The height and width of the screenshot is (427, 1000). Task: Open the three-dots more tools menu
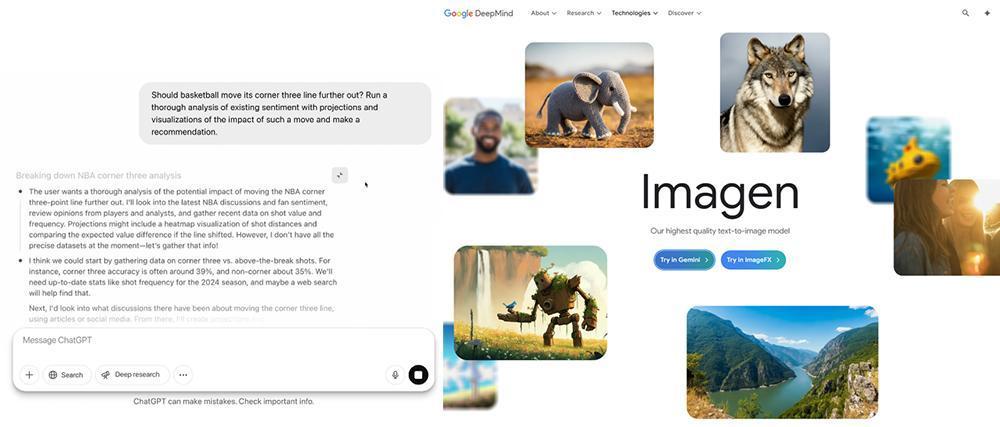click(183, 375)
